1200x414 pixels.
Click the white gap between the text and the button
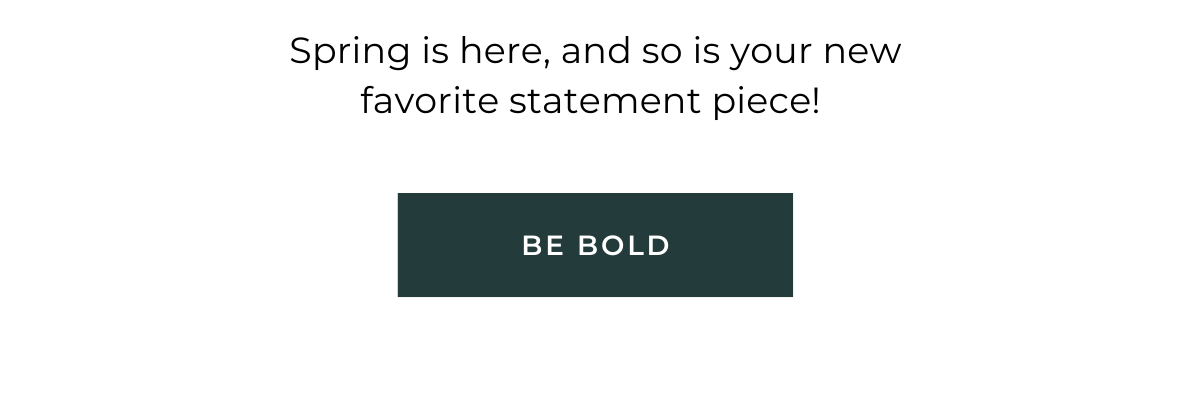click(x=595, y=158)
